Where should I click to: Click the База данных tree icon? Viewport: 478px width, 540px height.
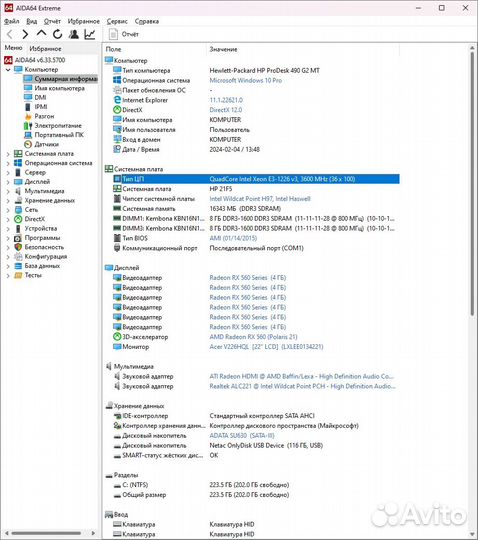click(18, 266)
